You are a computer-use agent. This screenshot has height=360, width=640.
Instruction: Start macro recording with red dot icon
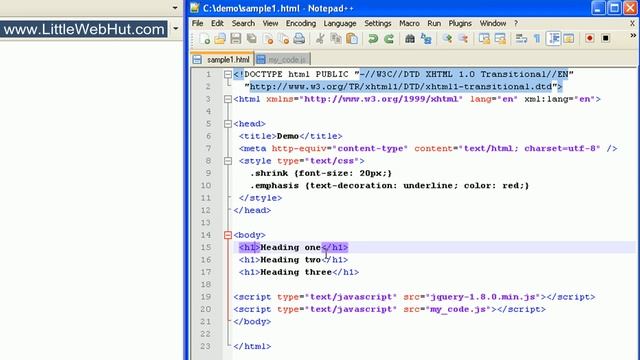pos(589,39)
